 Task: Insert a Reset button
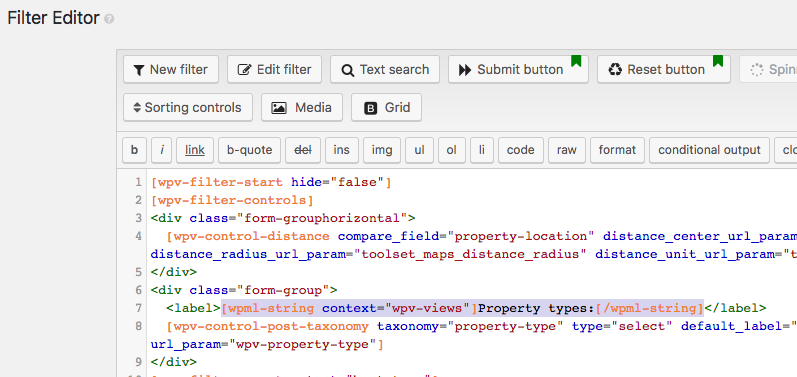pyautogui.click(x=664, y=70)
